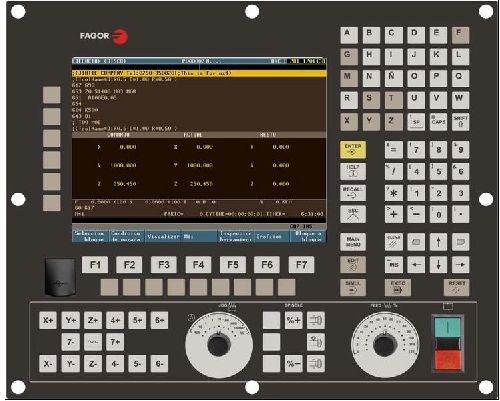The width and height of the screenshot is (500, 401).
Task: Click the red cycle stop button
Action: [448, 359]
